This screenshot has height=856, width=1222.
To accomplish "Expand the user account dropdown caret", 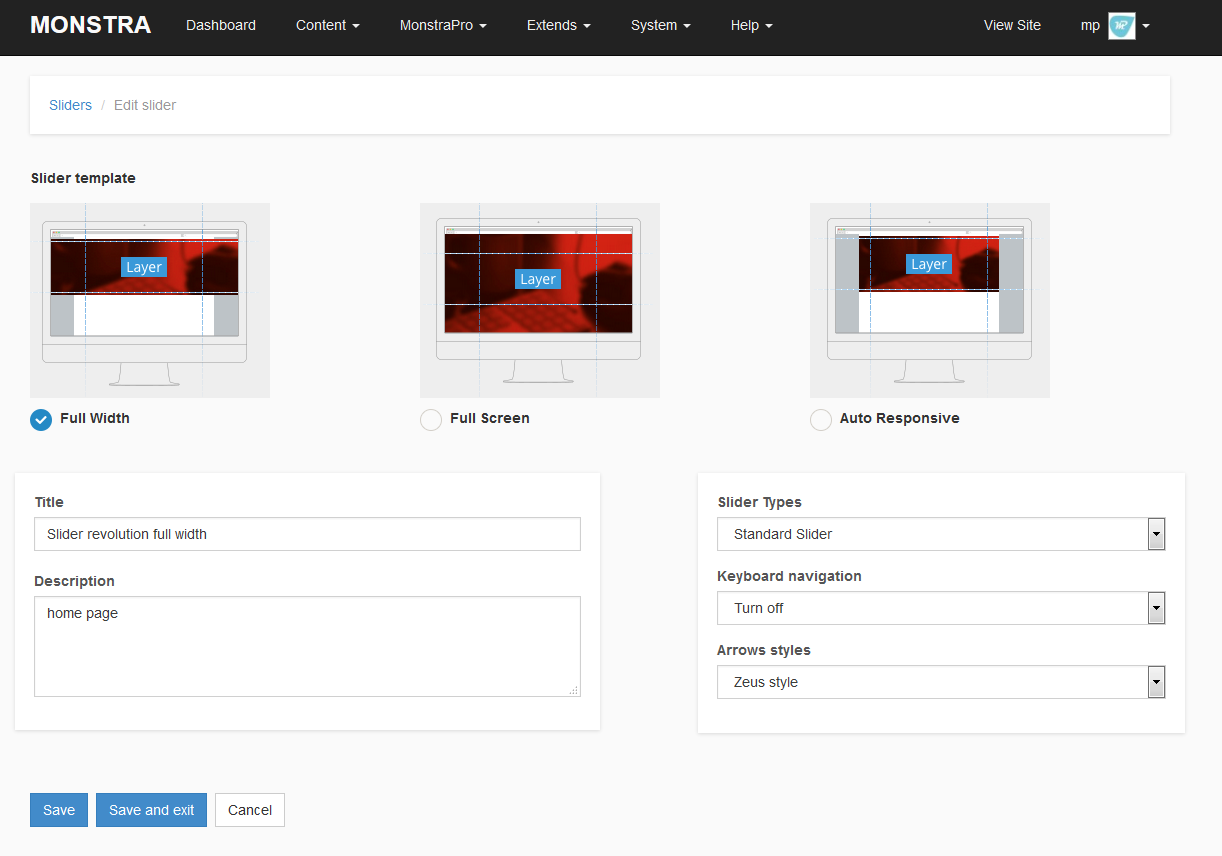I will coord(1145,26).
